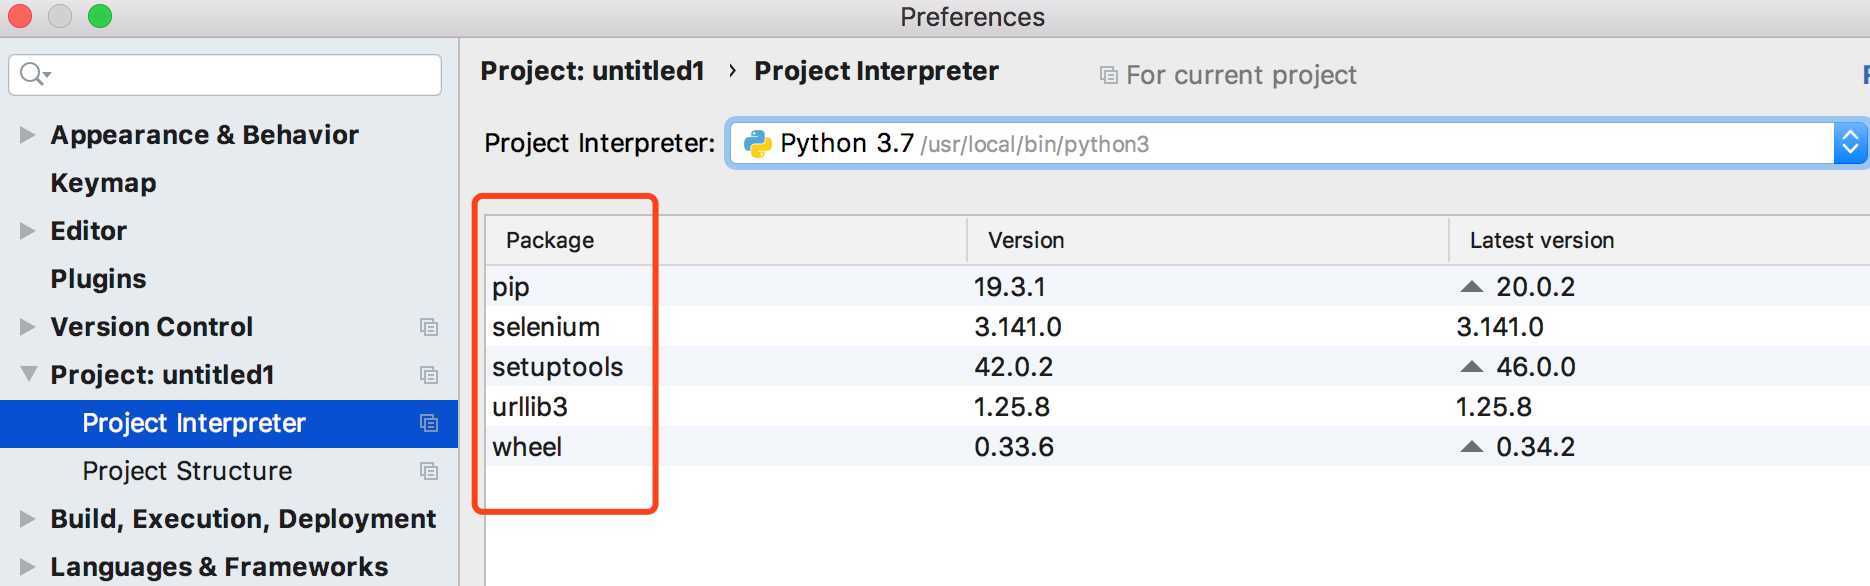Click version cell 42.0.2
The height and width of the screenshot is (586, 1870).
click(1014, 367)
